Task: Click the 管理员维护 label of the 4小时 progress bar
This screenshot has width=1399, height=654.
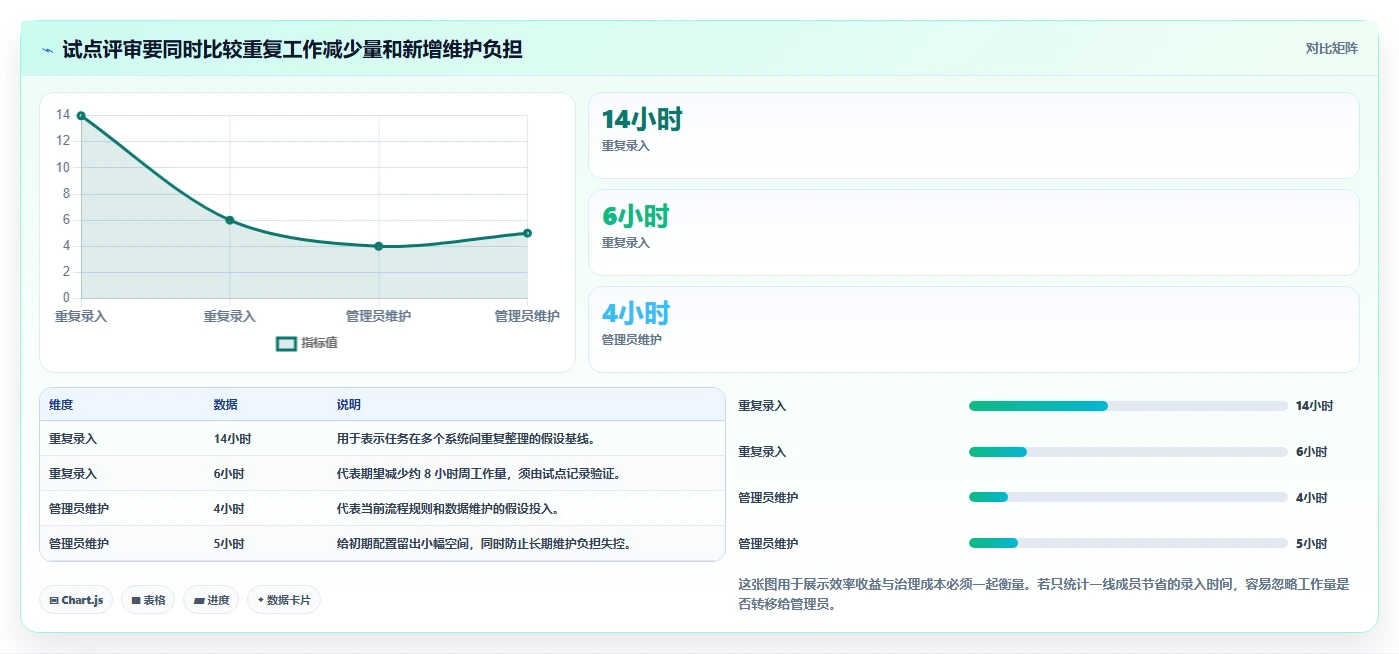Action: (768, 498)
